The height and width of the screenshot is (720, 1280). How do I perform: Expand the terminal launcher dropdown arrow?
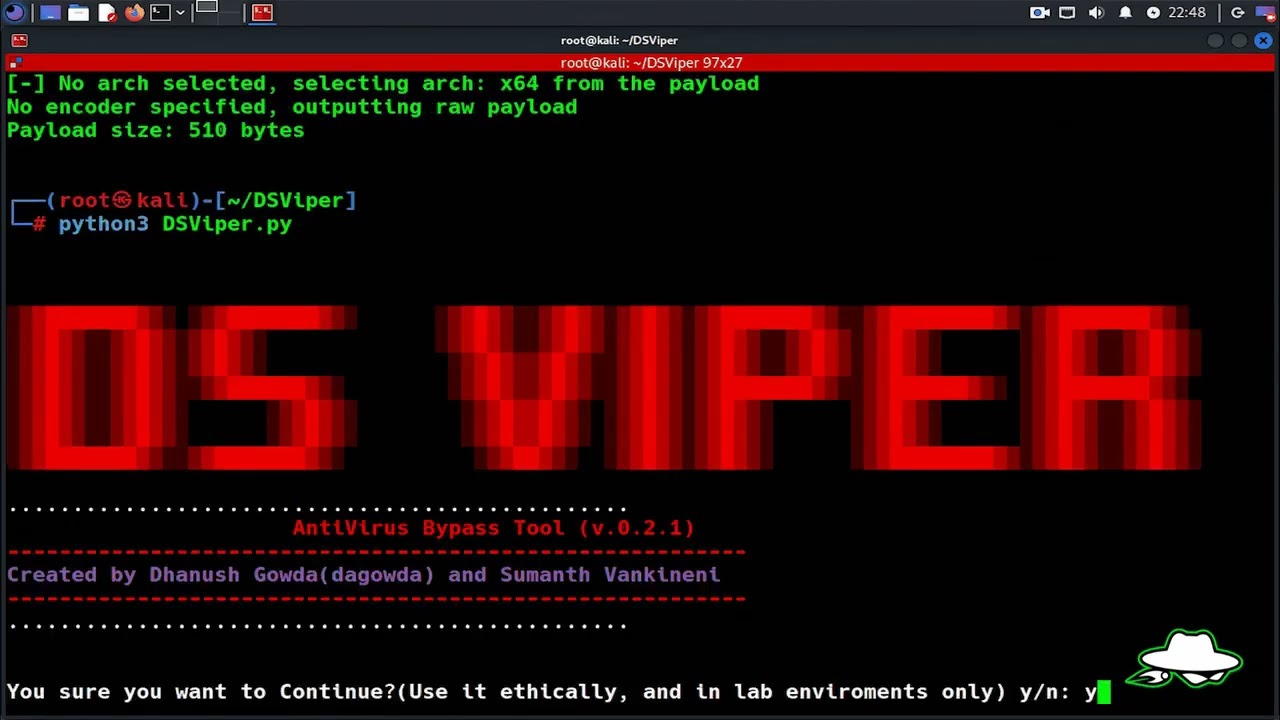(180, 13)
